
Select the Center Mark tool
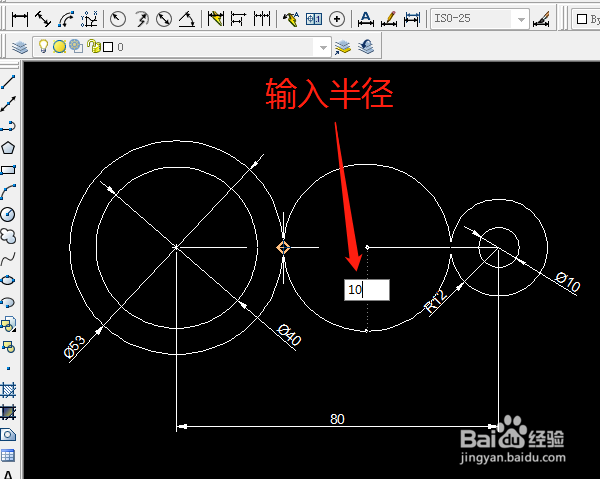click(337, 19)
